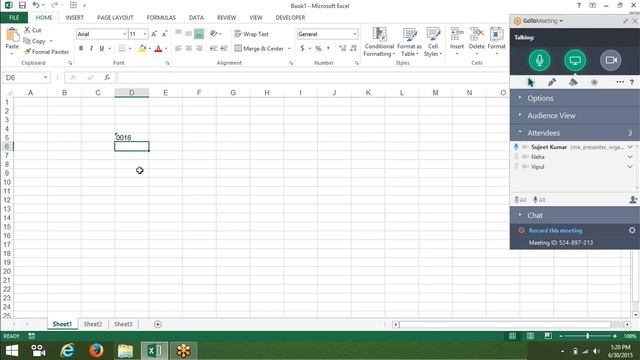This screenshot has height=360, width=640.
Task: Mute the GoToMeeting microphone button
Action: pyautogui.click(x=539, y=60)
